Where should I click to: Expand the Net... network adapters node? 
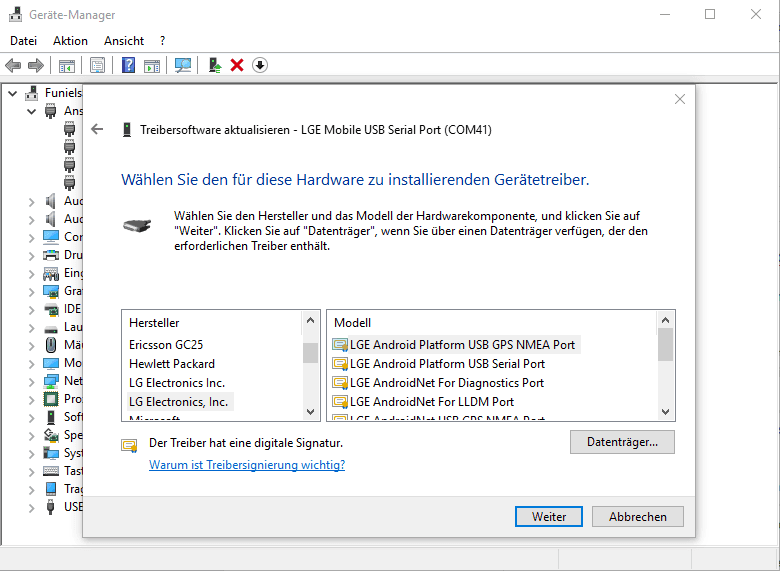click(31, 381)
